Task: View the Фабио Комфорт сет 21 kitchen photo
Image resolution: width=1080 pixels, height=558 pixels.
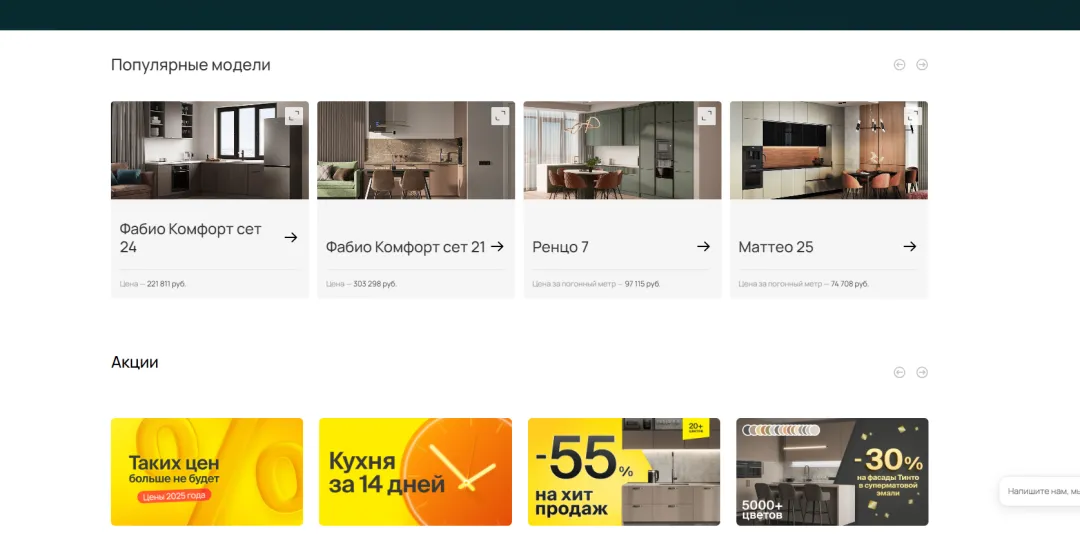Action: point(415,150)
